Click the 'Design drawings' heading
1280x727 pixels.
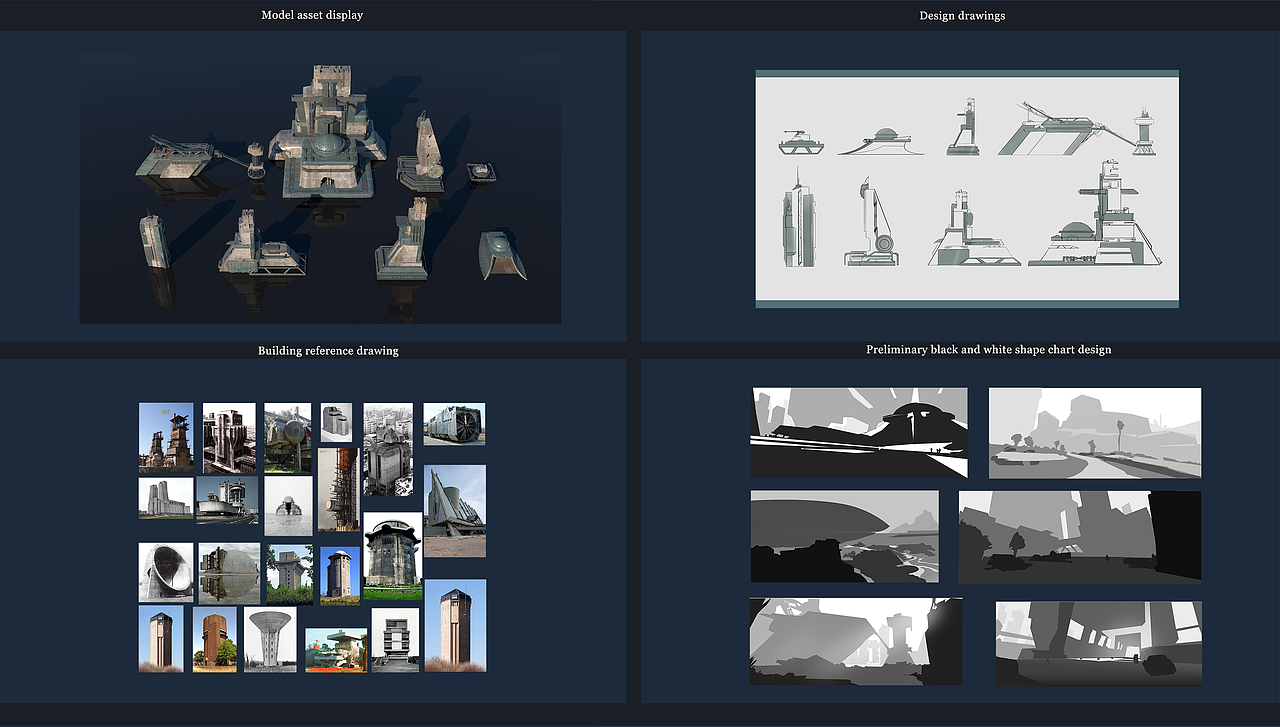(962, 15)
